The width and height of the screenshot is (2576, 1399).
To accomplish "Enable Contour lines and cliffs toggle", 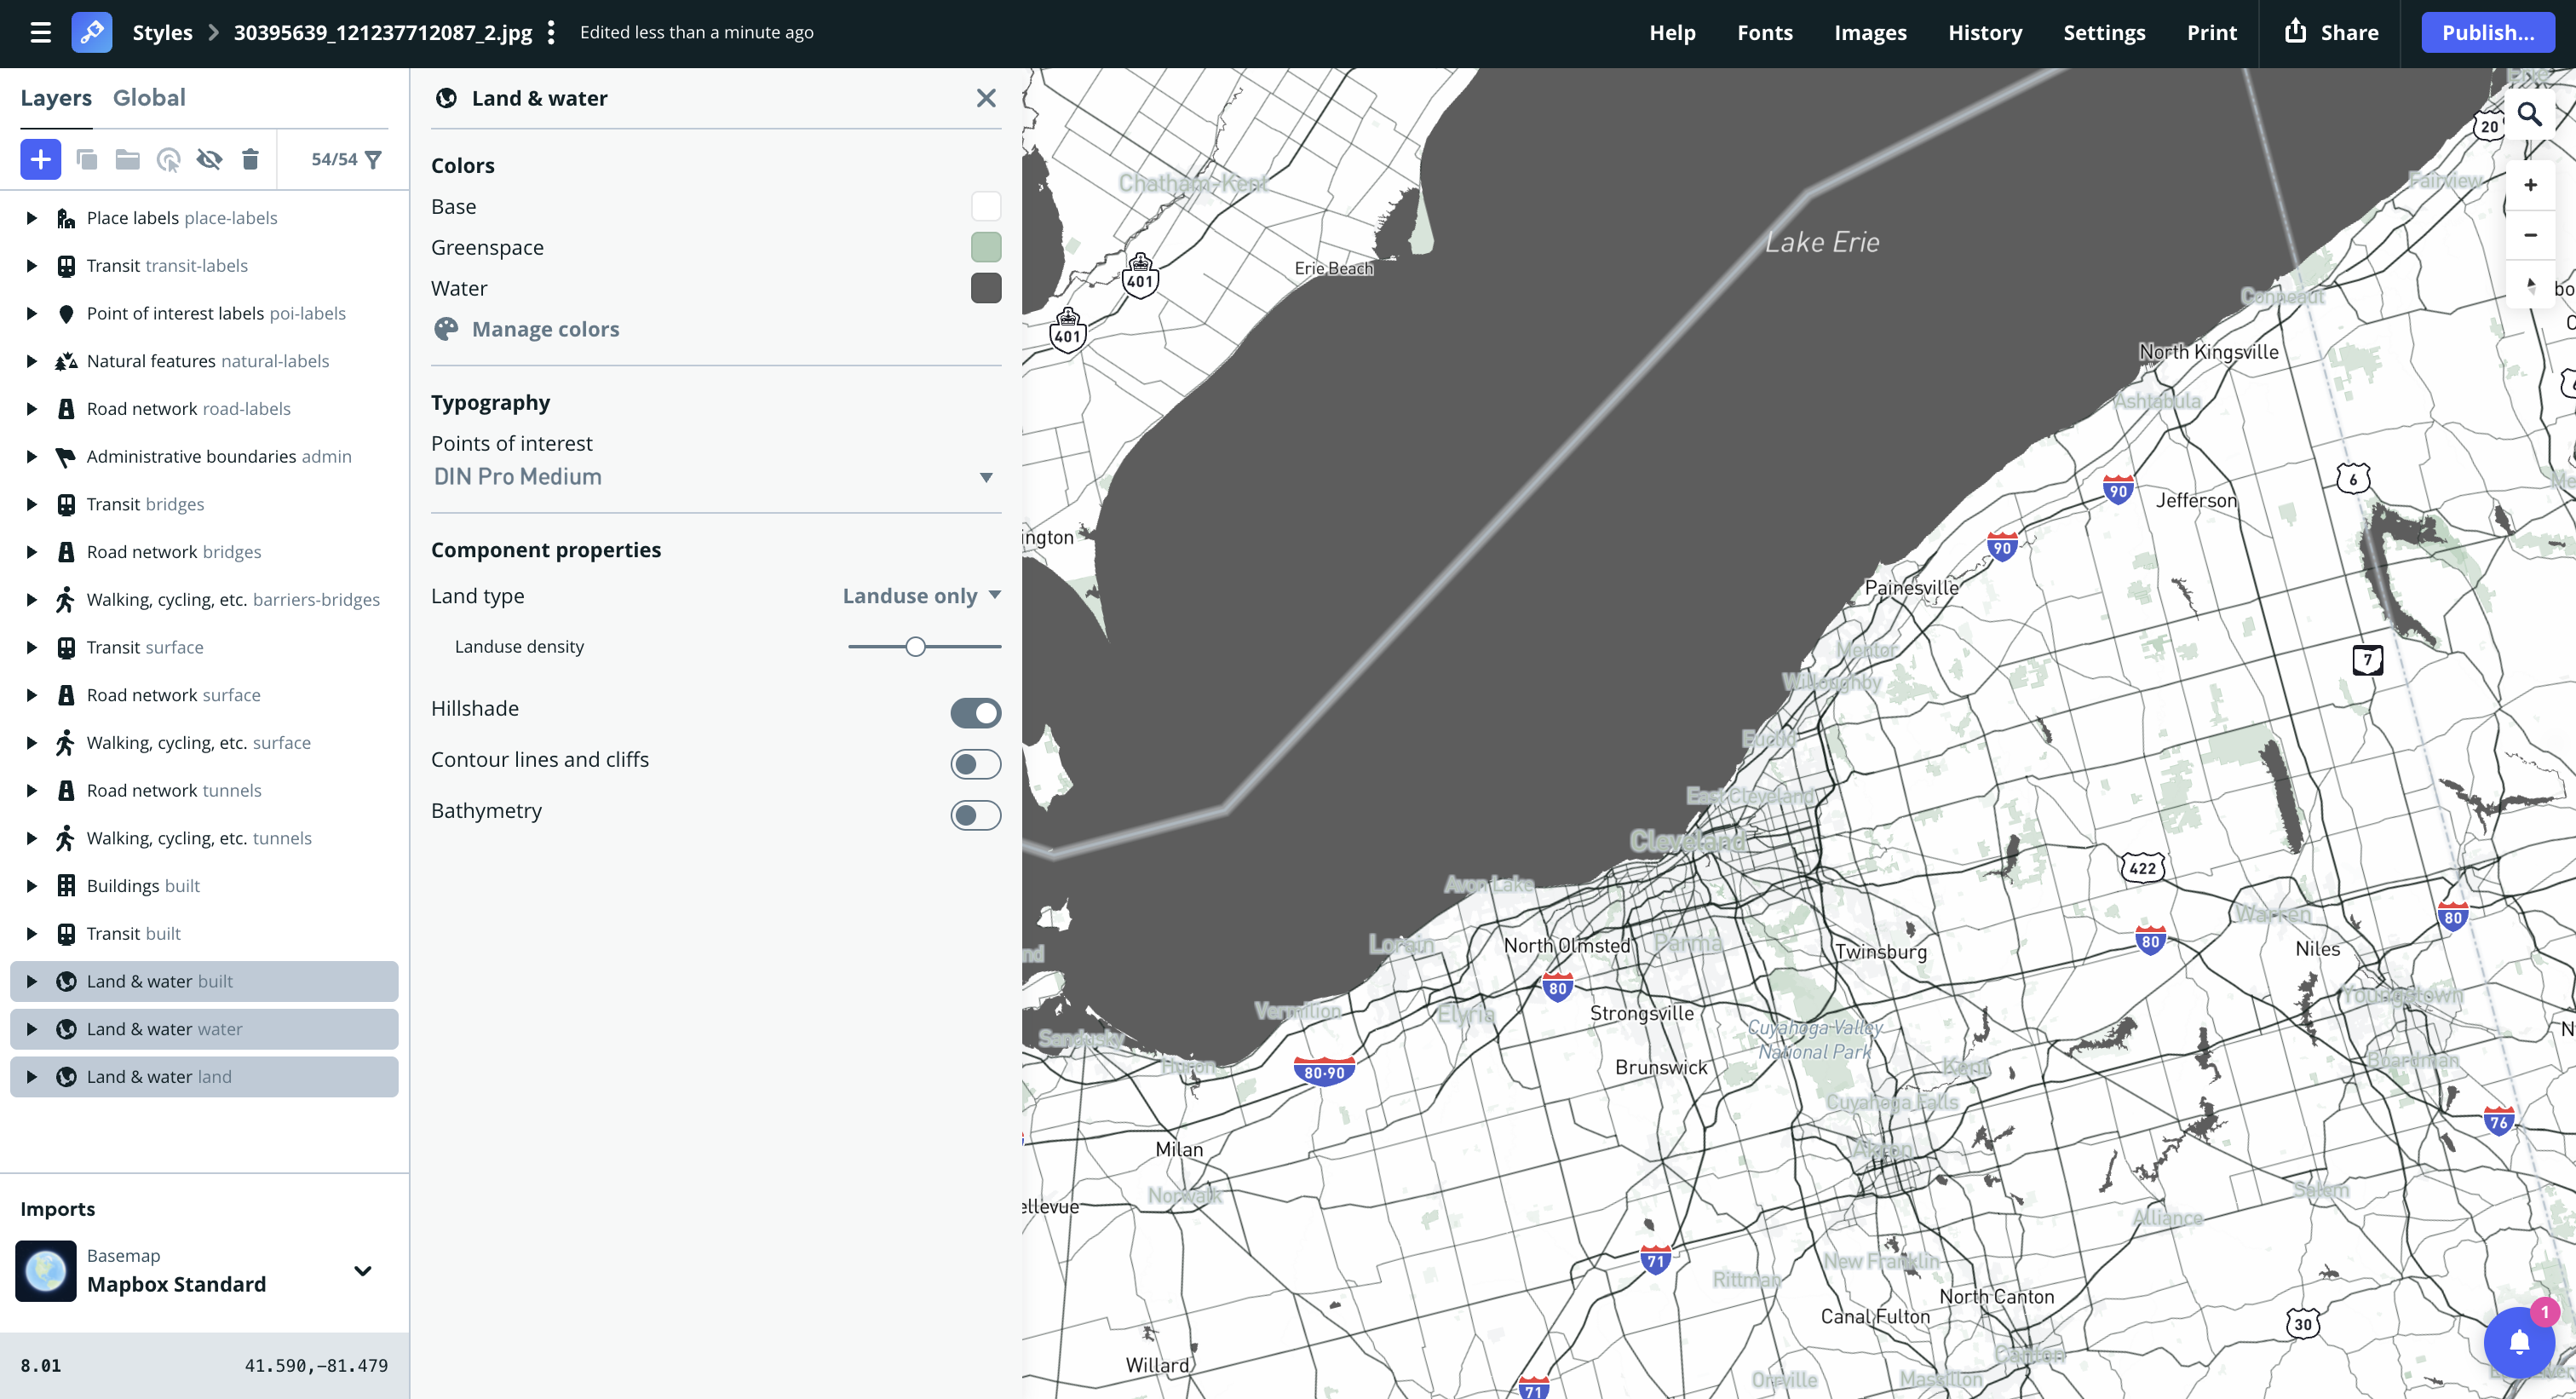I will click(975, 764).
